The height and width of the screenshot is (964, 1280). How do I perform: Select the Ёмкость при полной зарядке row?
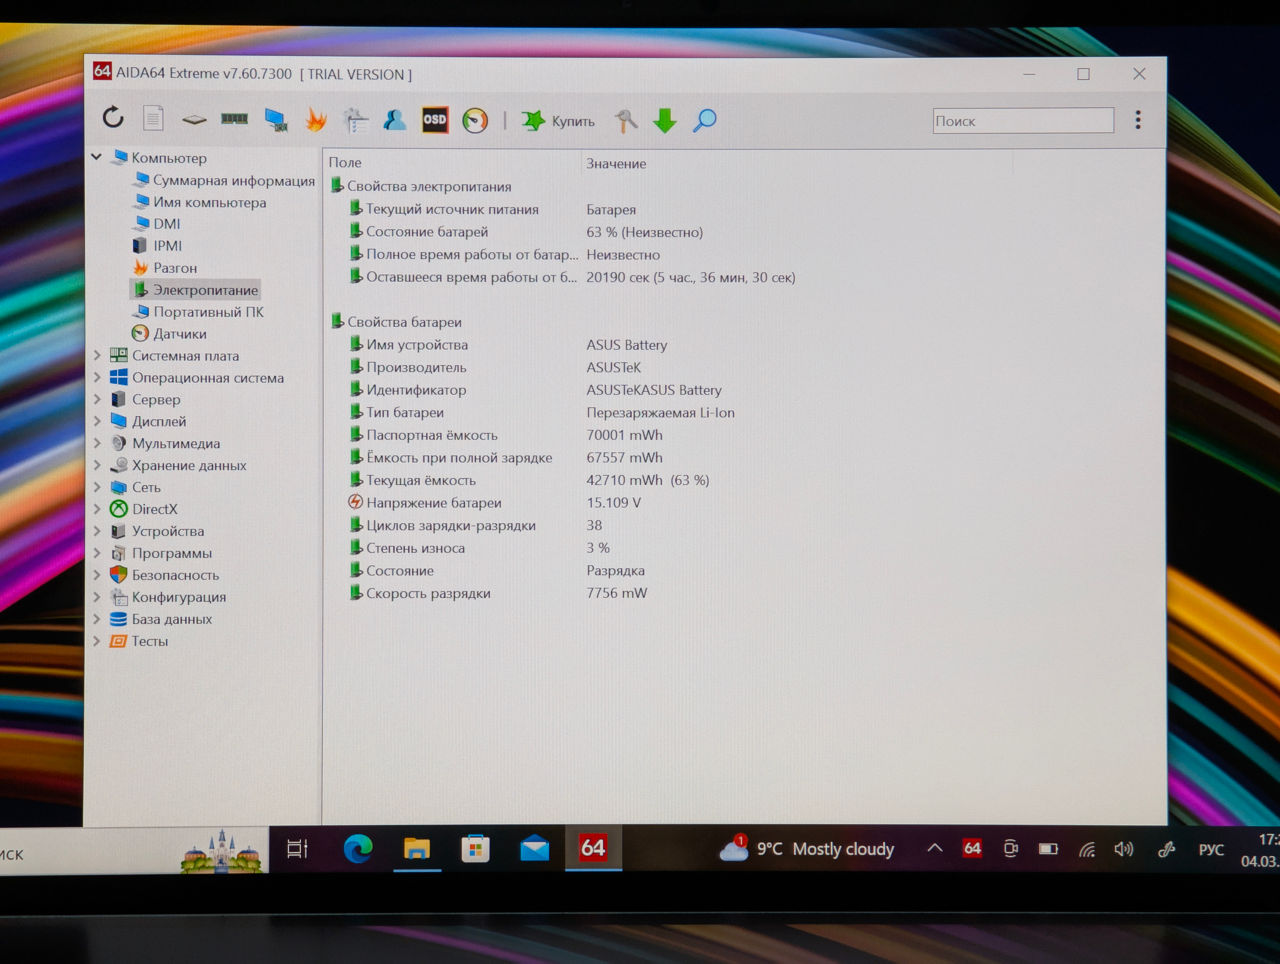[x=745, y=457]
